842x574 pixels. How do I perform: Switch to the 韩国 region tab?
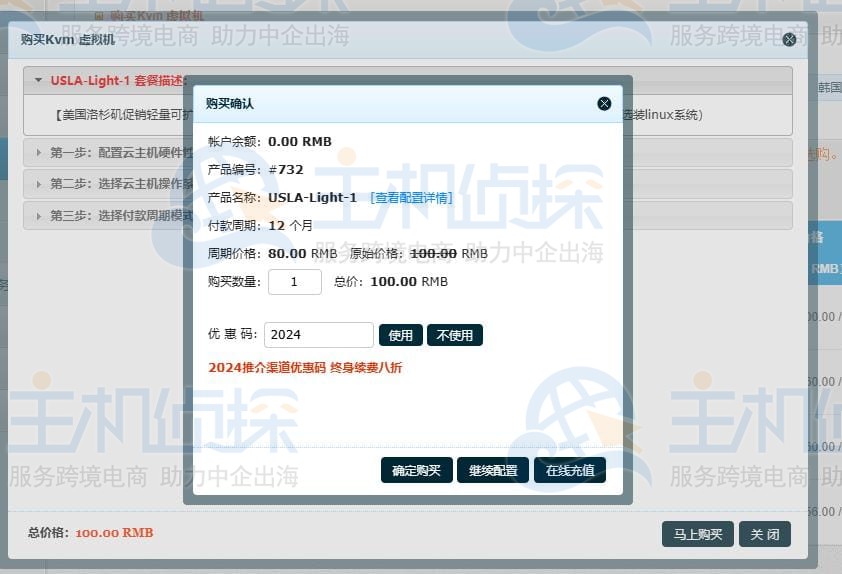point(828,88)
